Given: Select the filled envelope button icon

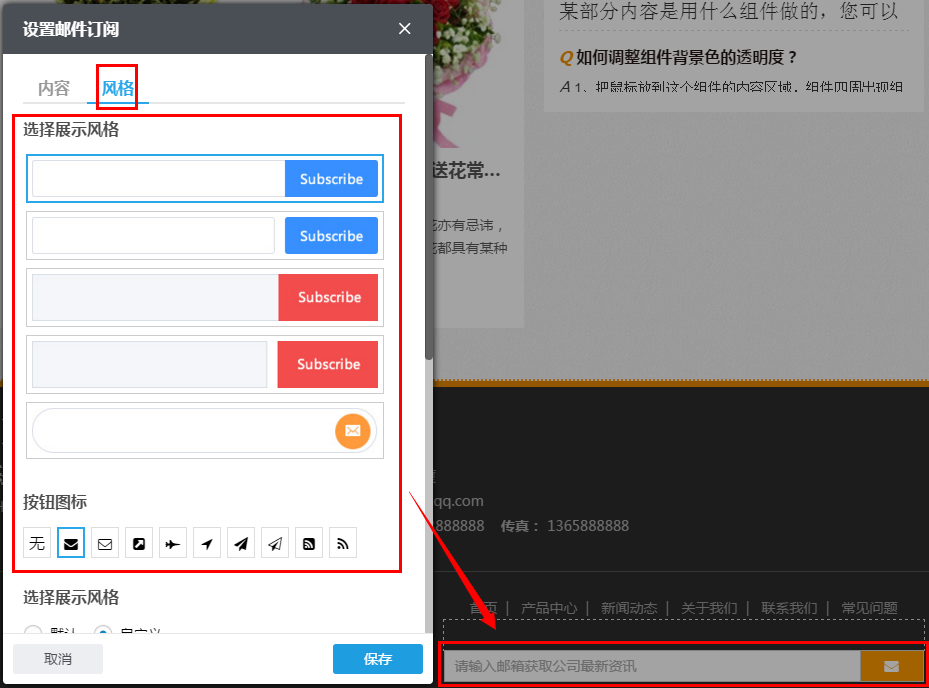Looking at the screenshot, I should 70,542.
